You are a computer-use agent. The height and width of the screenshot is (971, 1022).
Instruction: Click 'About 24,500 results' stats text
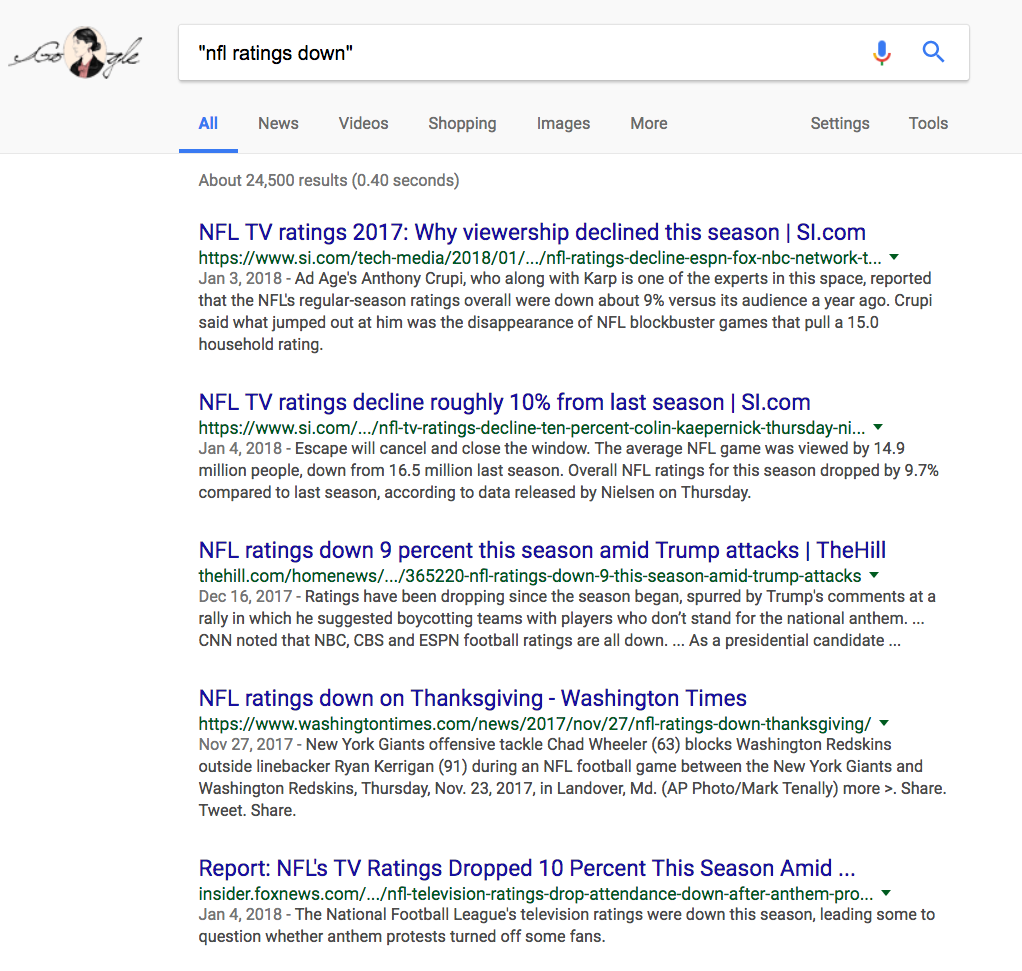(329, 181)
